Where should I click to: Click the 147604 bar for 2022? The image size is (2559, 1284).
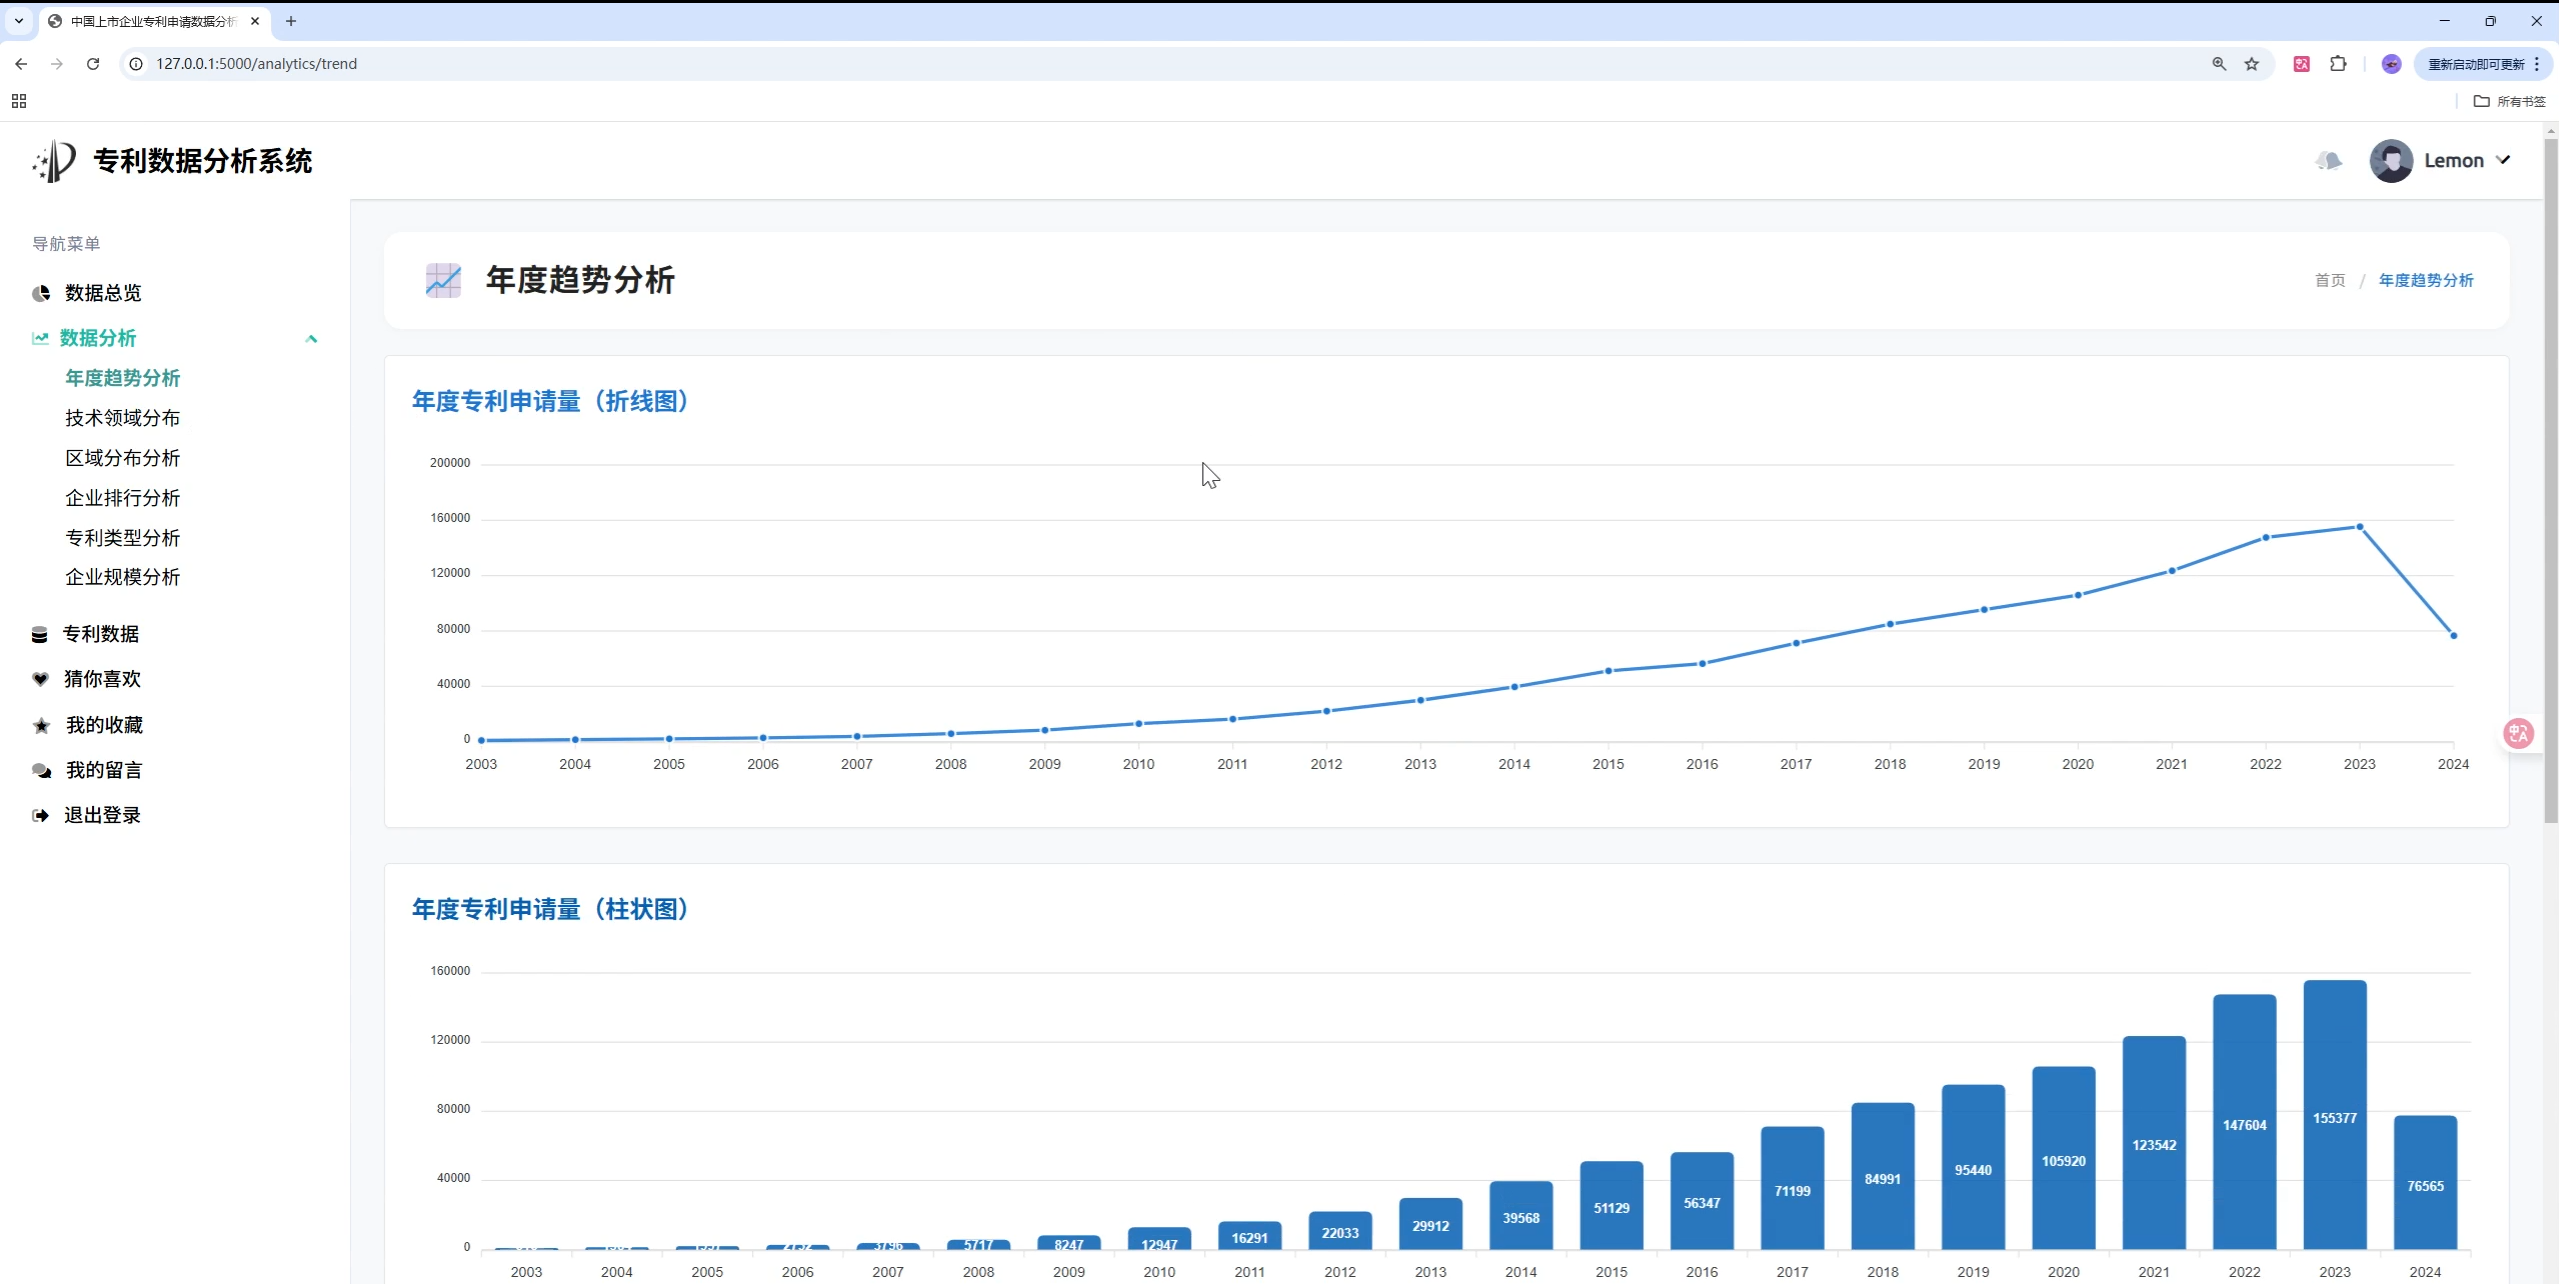click(x=2244, y=1122)
